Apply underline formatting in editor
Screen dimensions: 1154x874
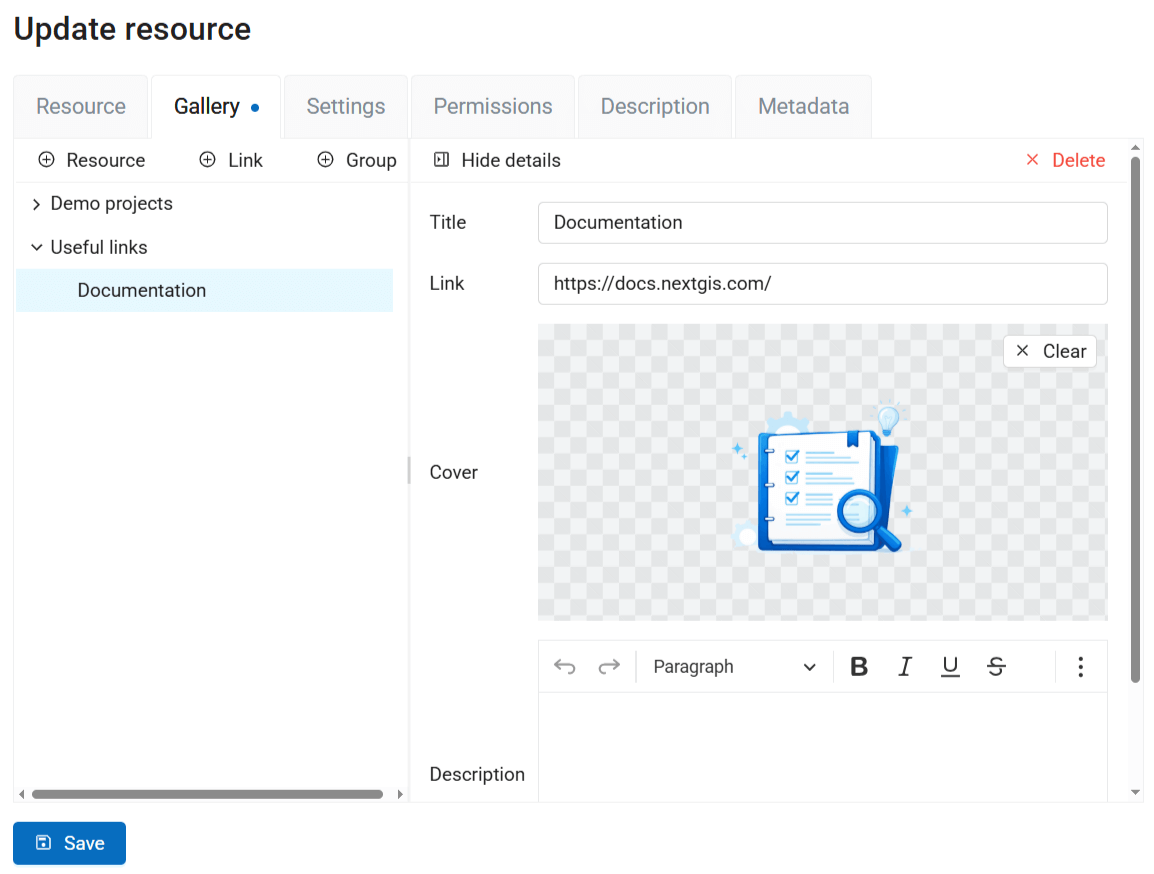(950, 667)
